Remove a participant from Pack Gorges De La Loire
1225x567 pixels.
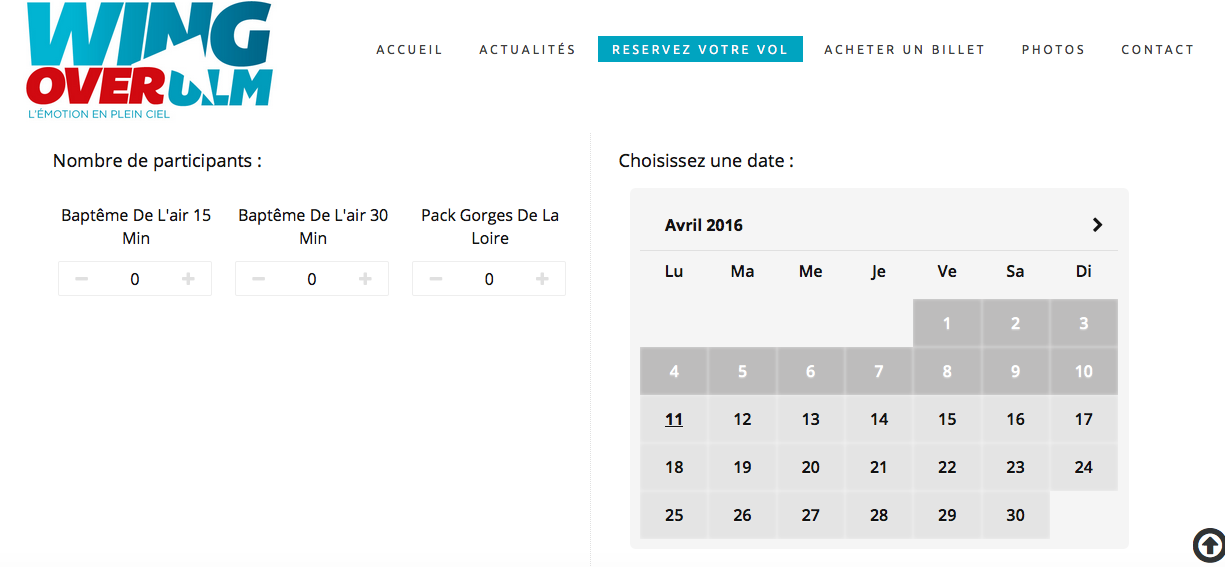[436, 279]
